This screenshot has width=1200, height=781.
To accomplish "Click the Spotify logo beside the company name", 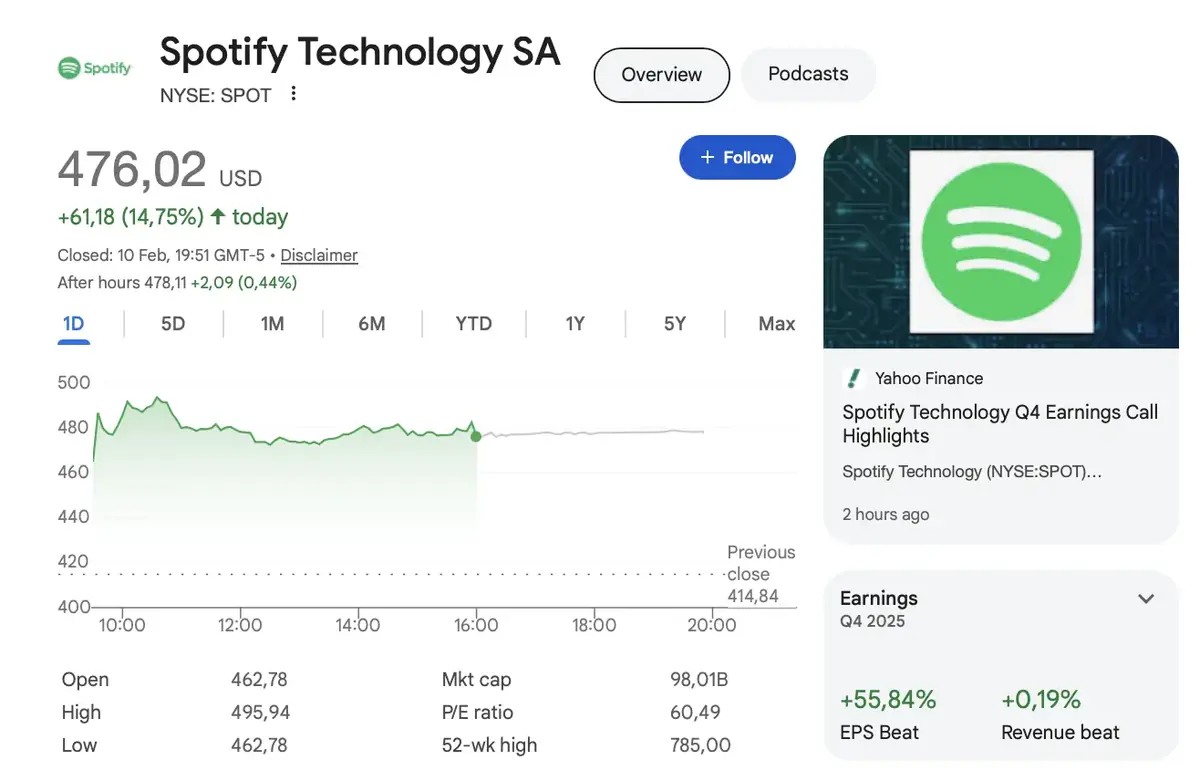I will [94, 68].
